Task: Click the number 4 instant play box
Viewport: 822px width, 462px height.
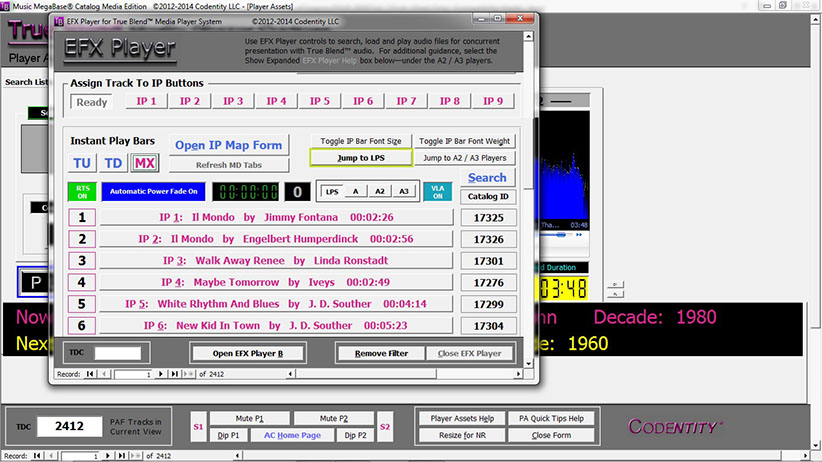Action: coord(81,282)
